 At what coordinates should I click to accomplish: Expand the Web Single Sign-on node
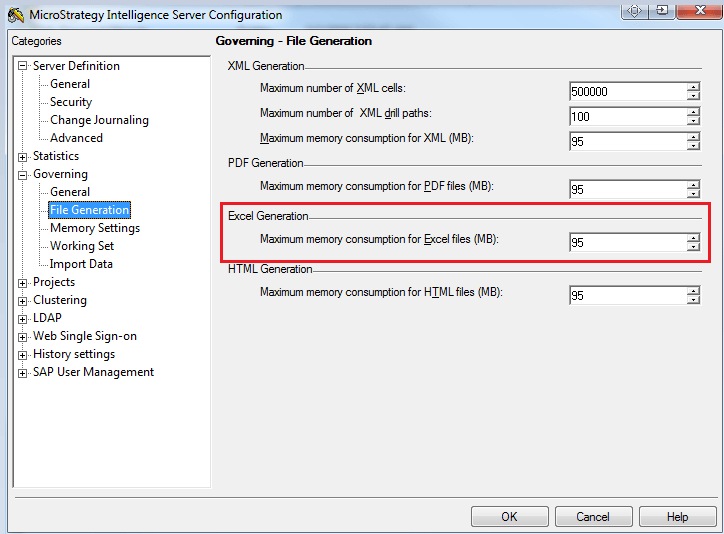click(22, 337)
